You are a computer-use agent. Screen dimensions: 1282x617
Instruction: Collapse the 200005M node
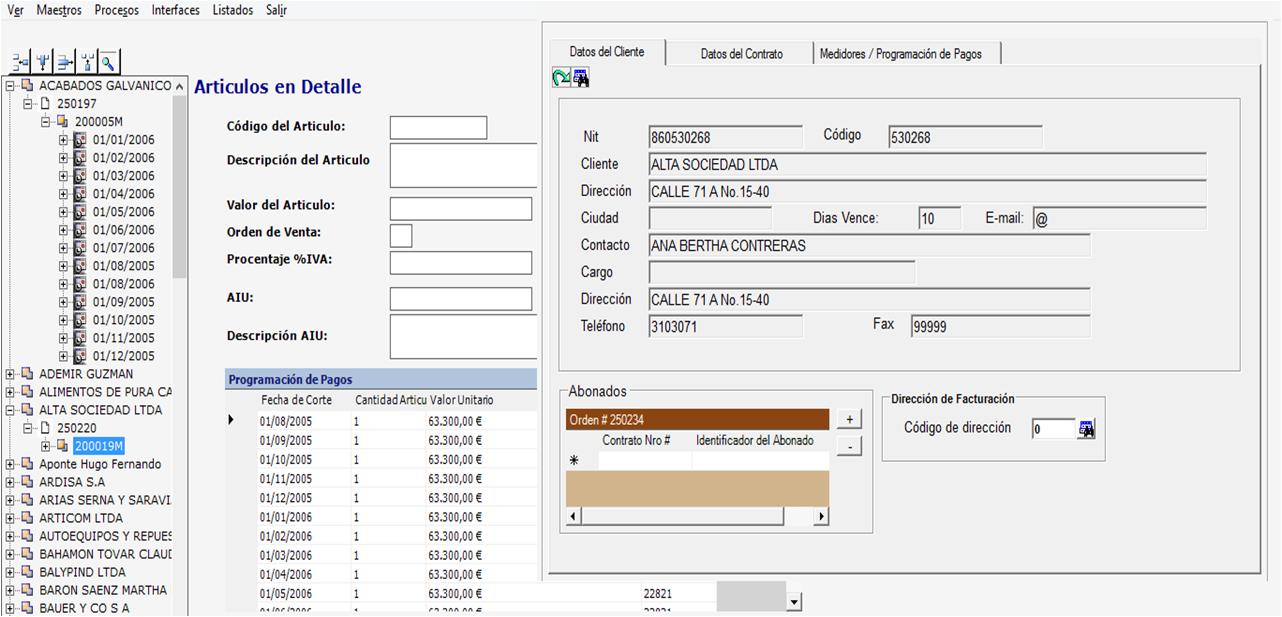[x=47, y=122]
